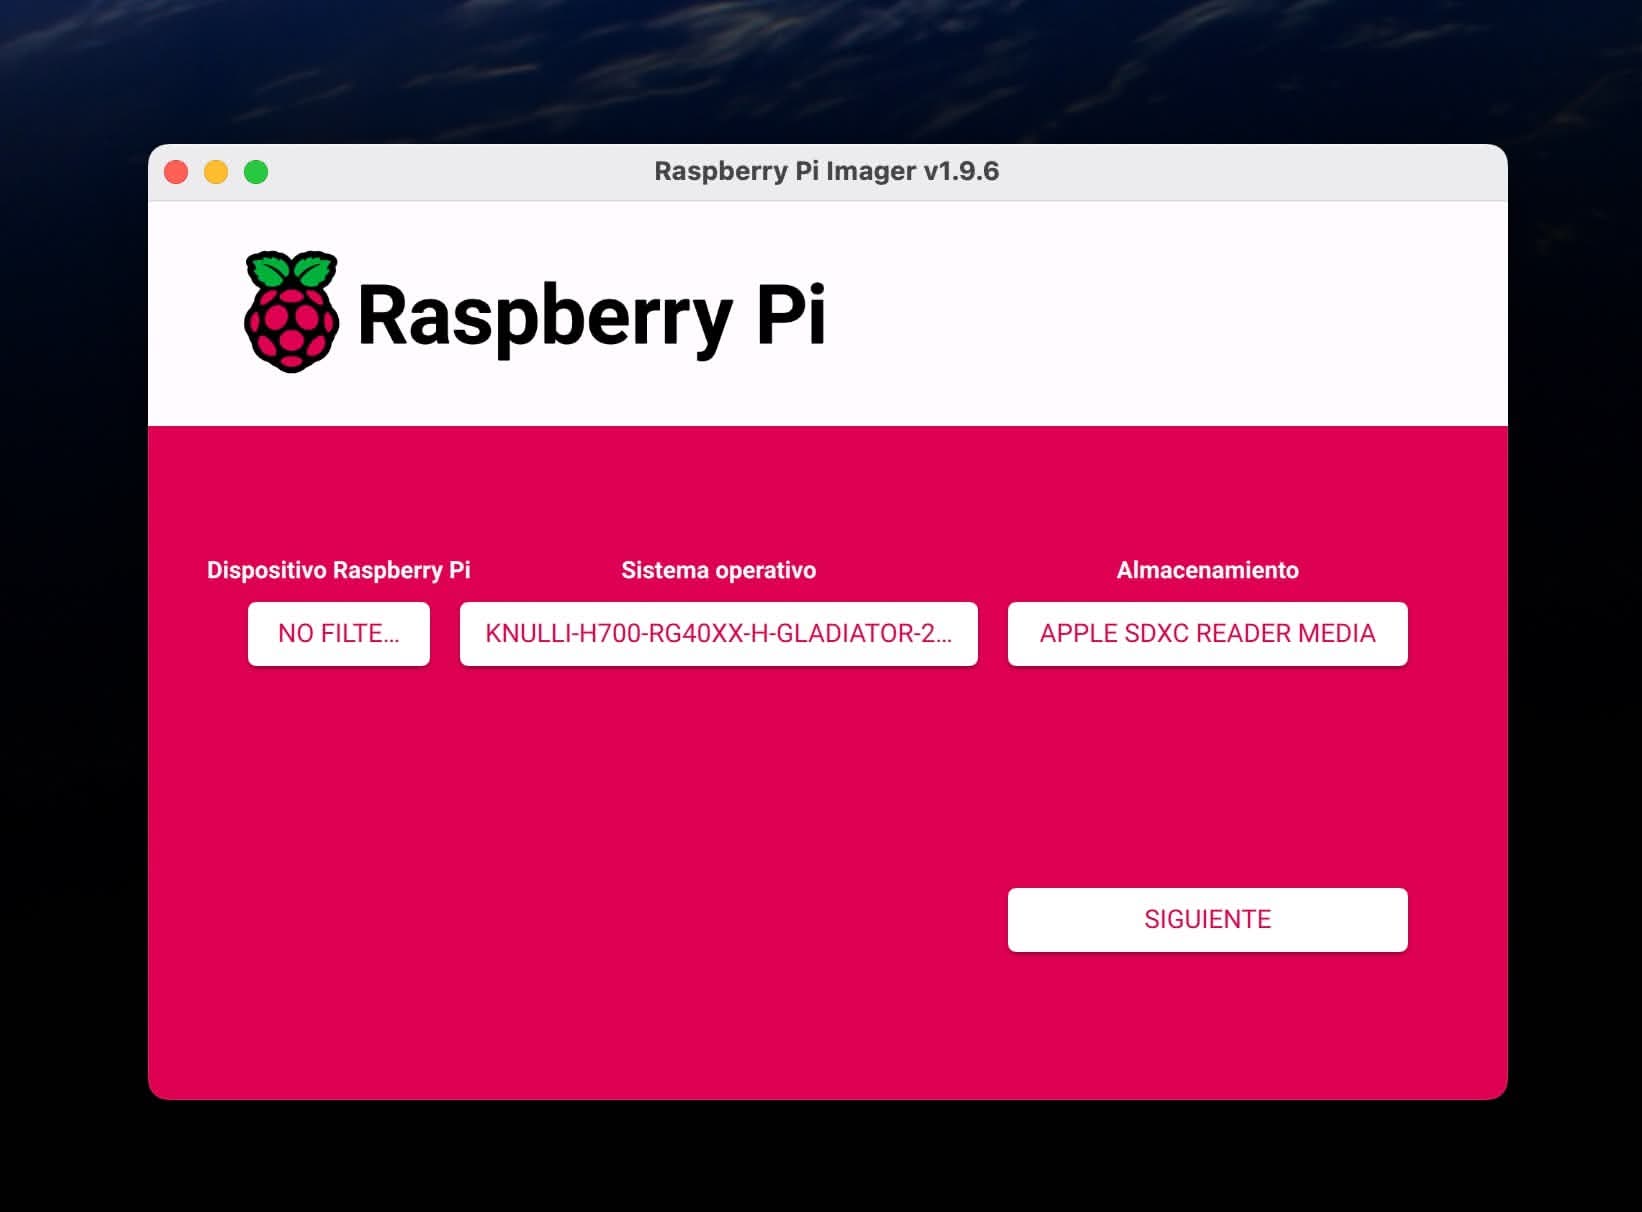
Task: Click the Raspberry Pi logo icon
Action: pos(291,312)
